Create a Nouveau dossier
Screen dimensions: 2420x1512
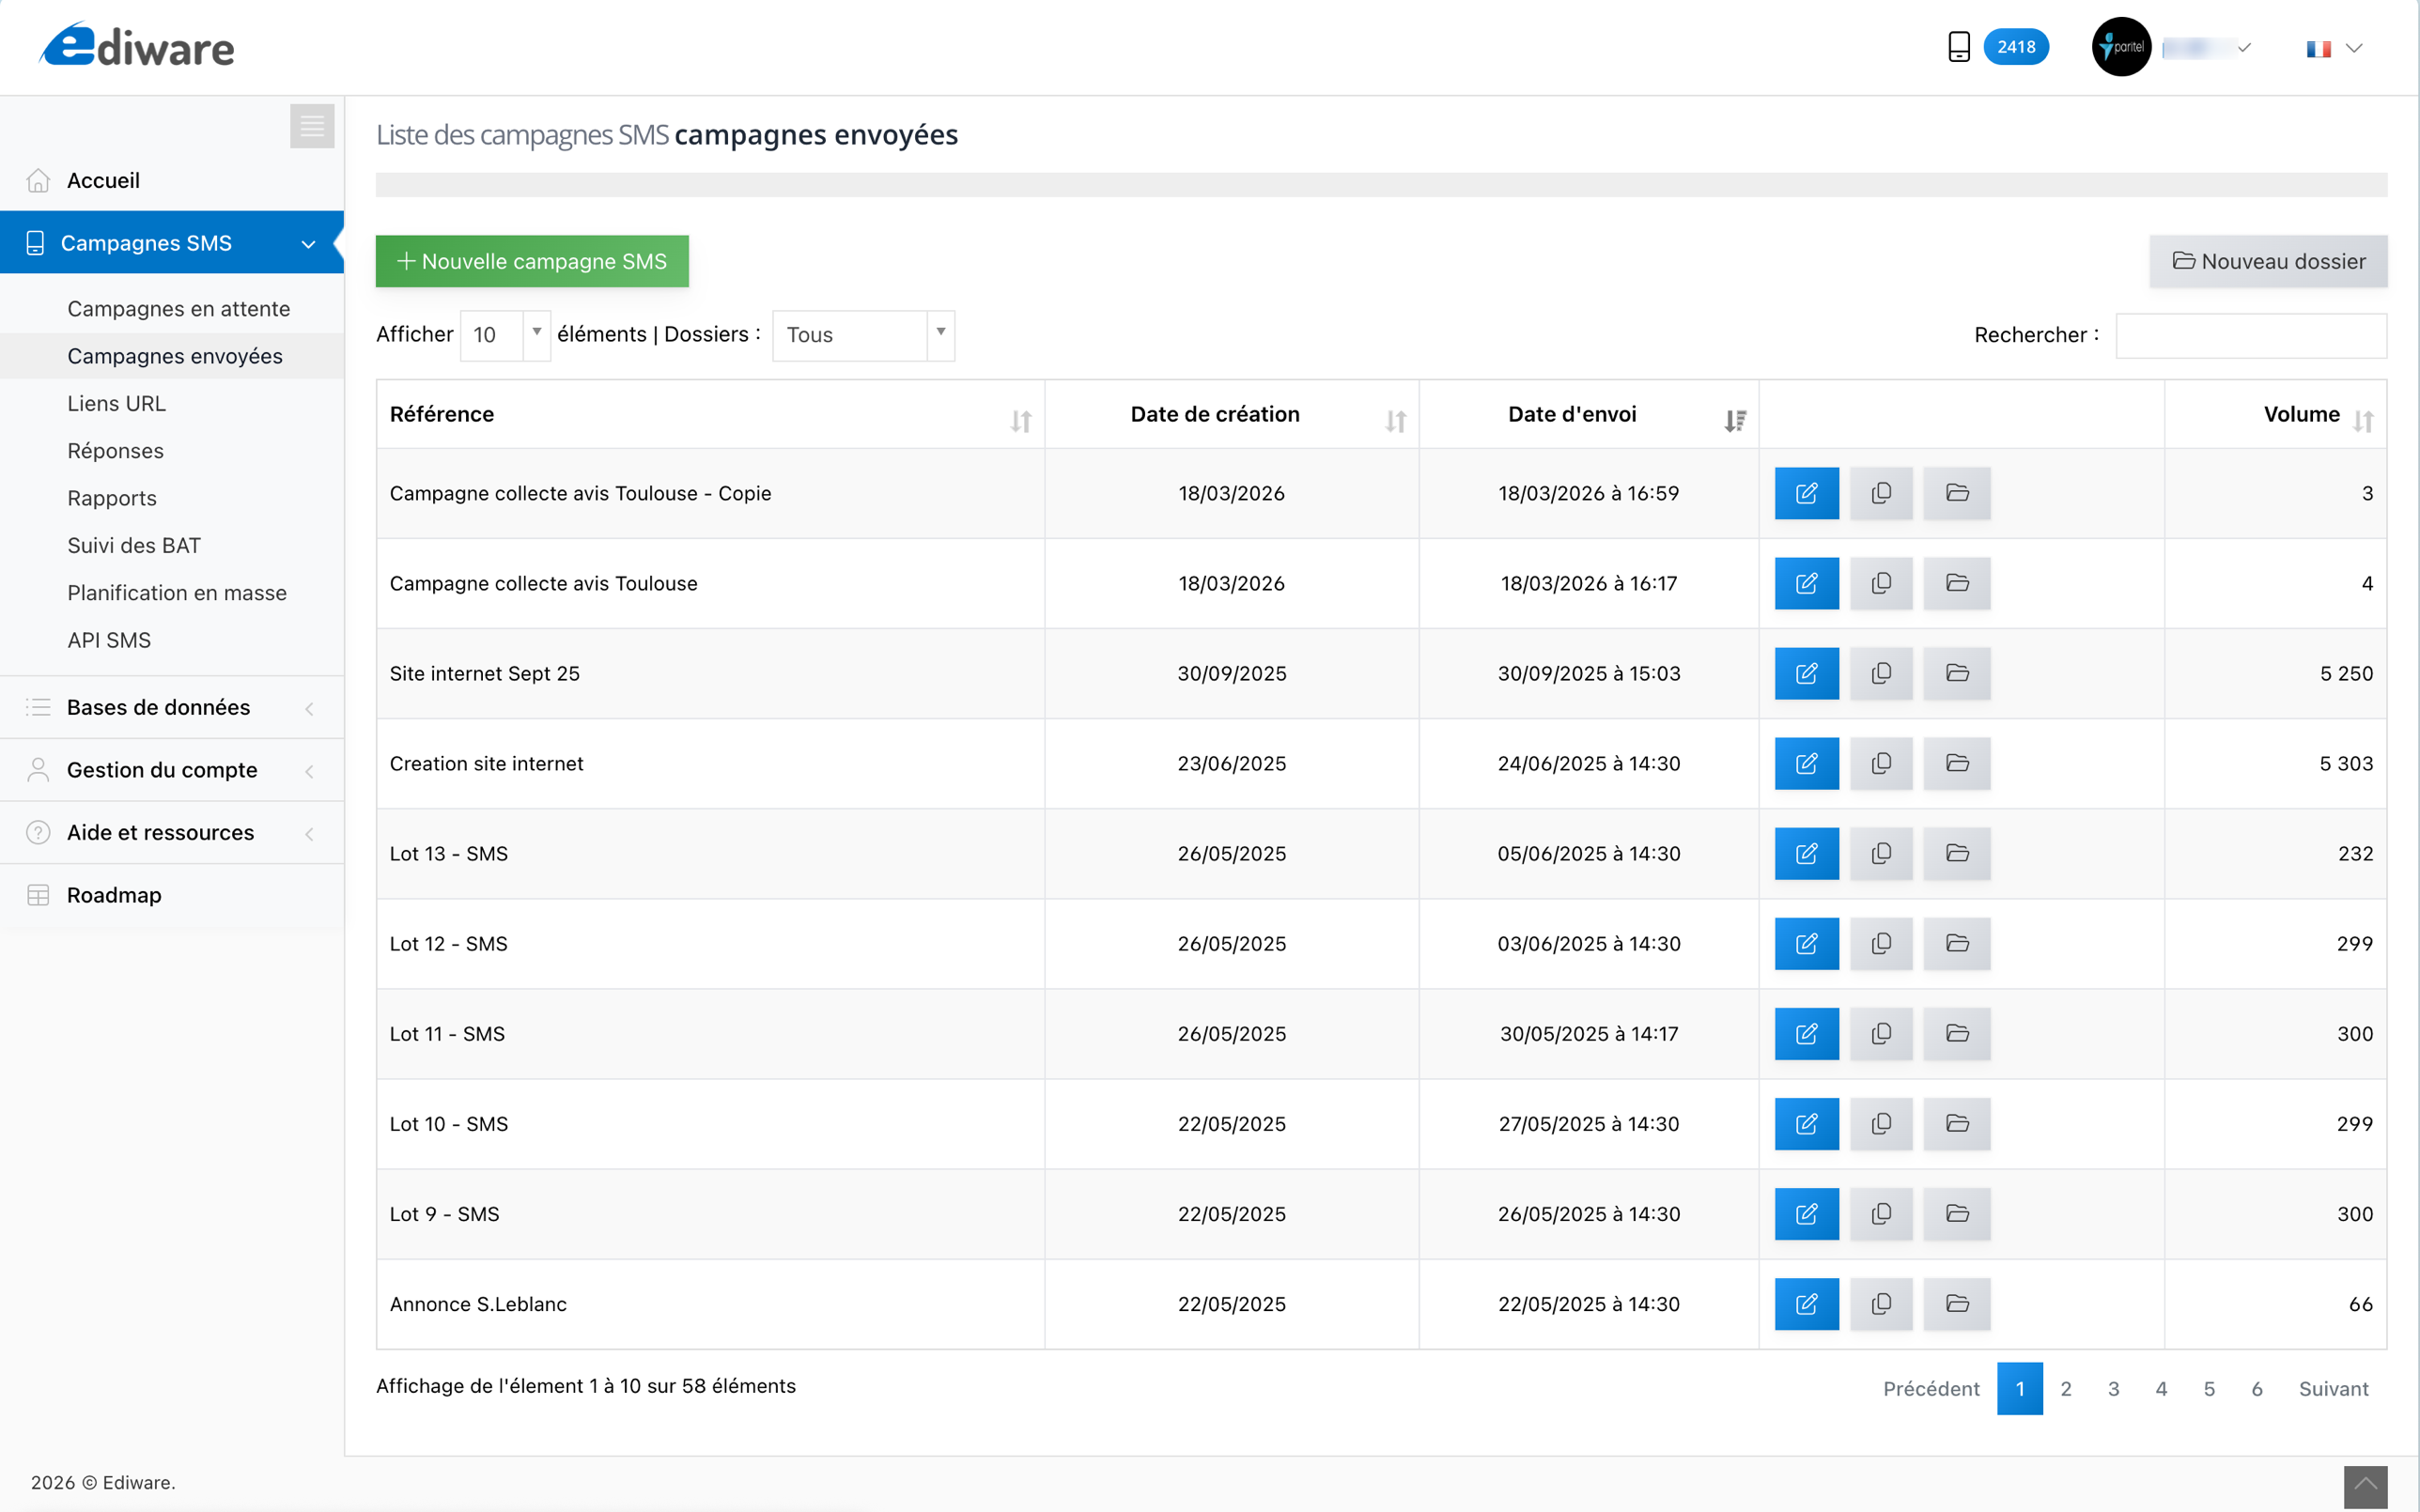[x=2267, y=261]
